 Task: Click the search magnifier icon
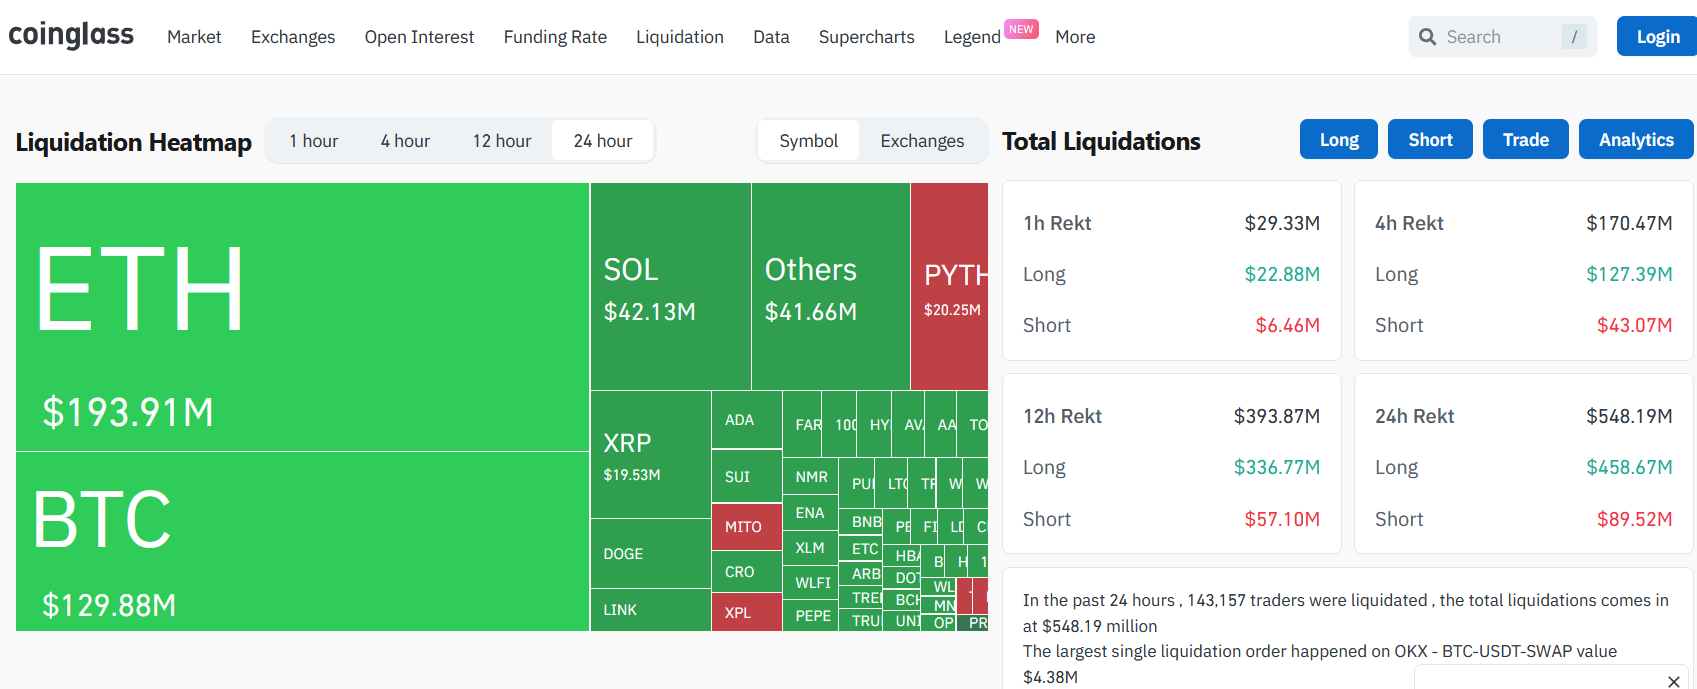coord(1427,37)
